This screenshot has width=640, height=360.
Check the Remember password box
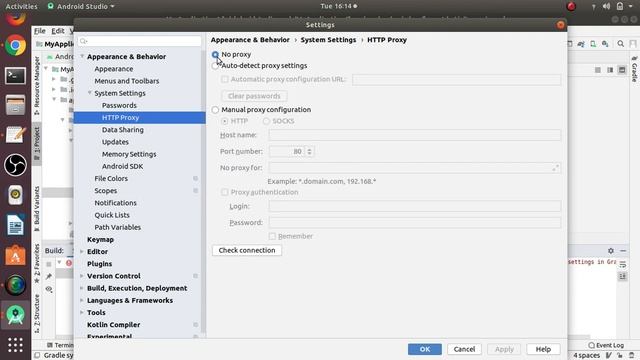272,236
